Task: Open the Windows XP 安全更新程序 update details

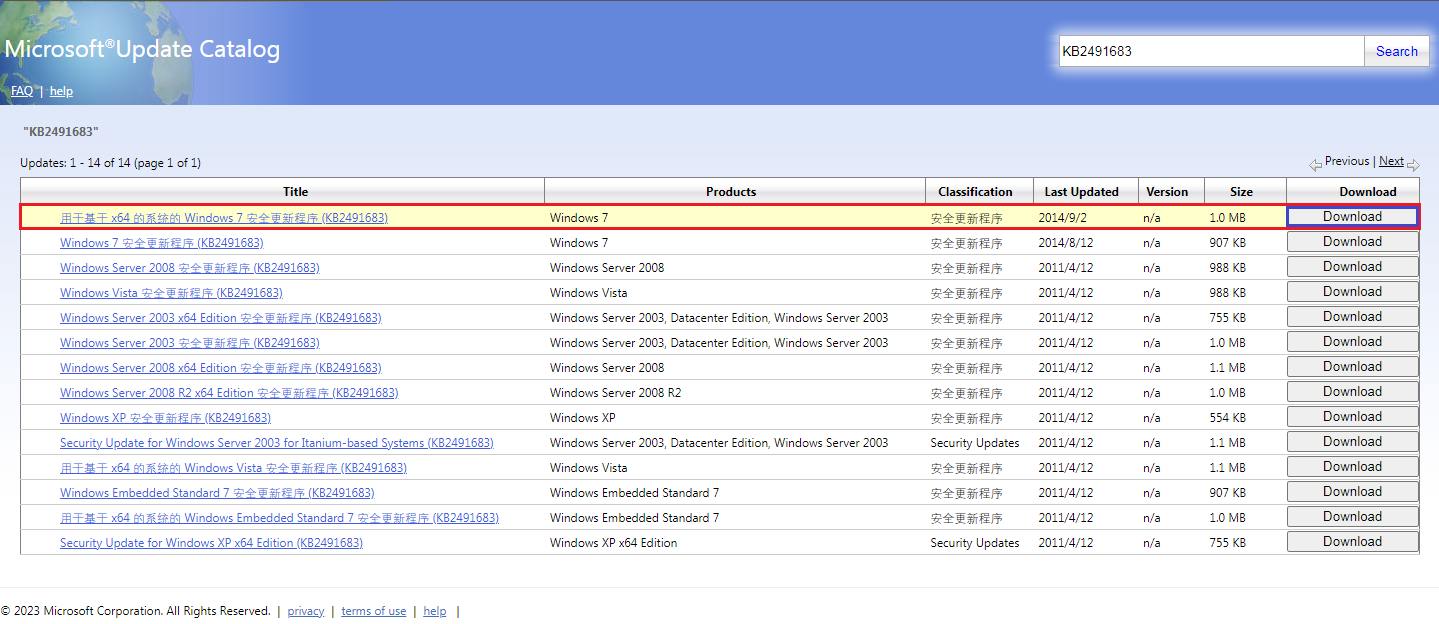Action: point(165,417)
